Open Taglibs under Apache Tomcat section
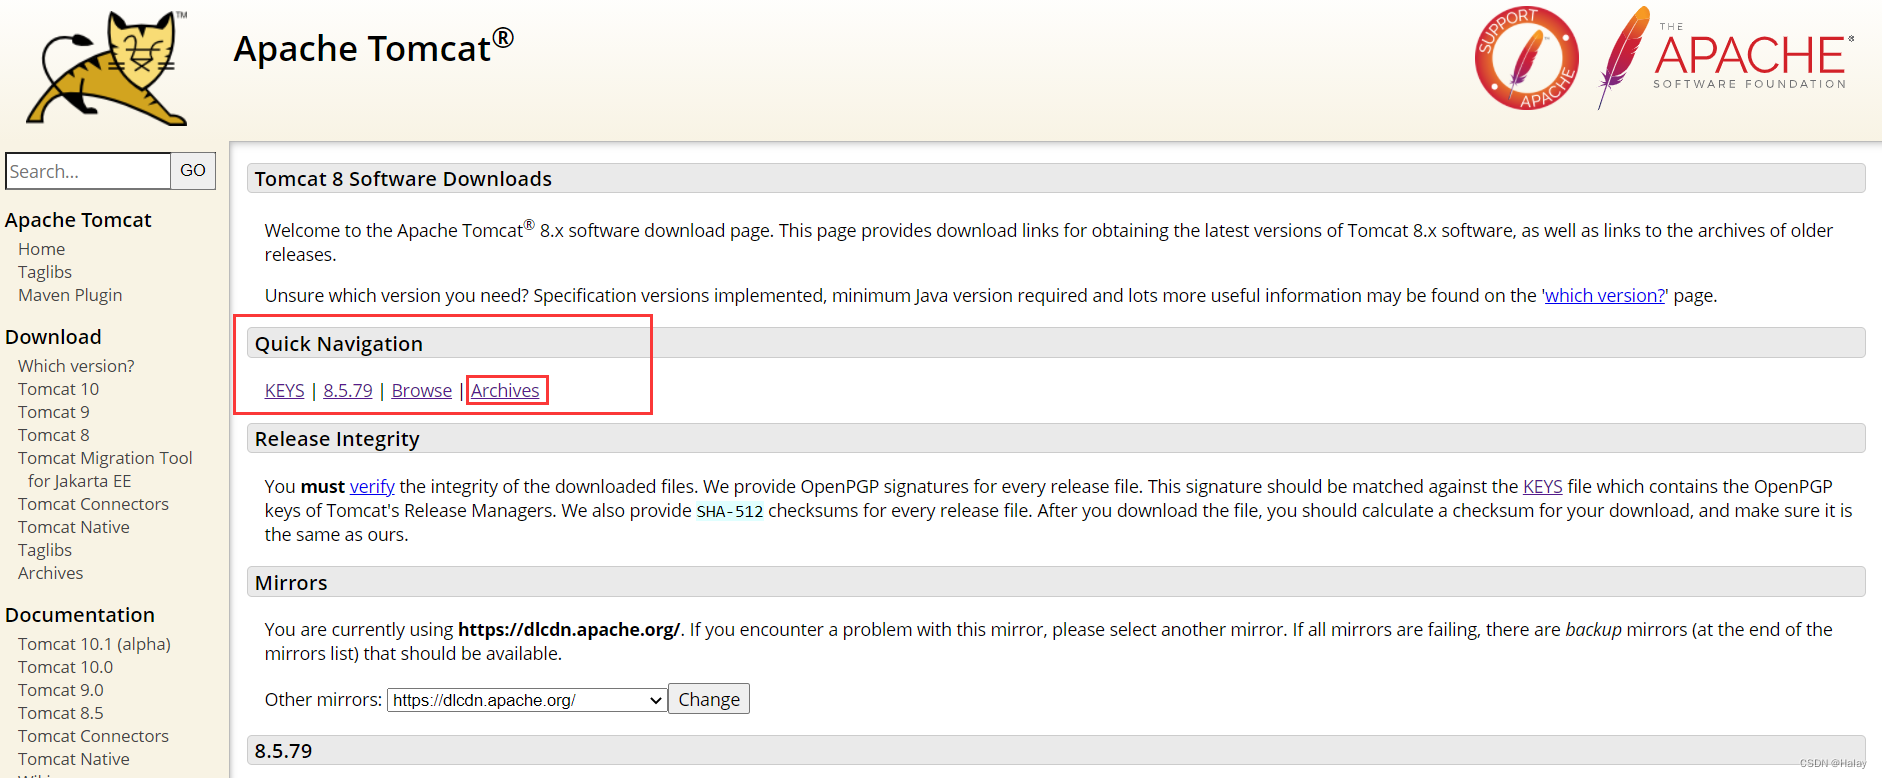This screenshot has height=778, width=1882. (45, 272)
